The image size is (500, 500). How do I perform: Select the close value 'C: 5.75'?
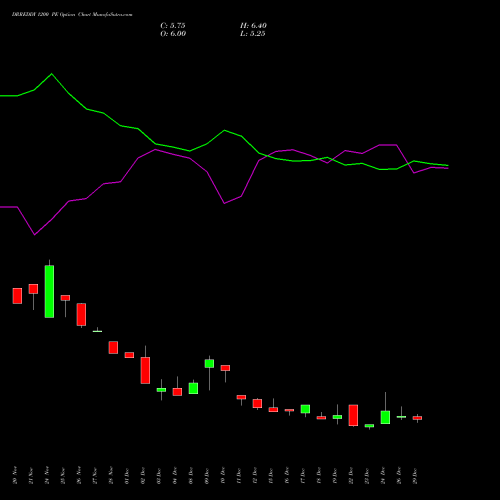click(173, 26)
